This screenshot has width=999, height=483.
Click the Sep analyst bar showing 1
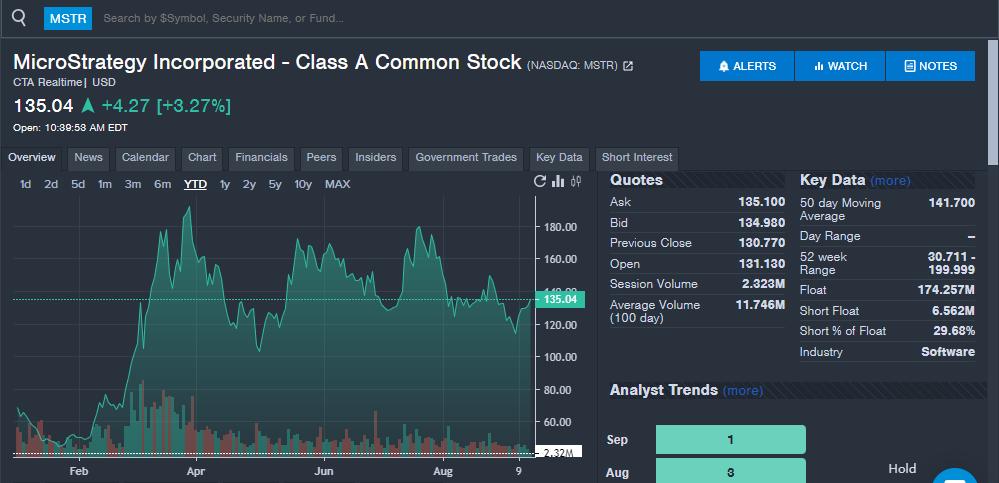point(730,440)
